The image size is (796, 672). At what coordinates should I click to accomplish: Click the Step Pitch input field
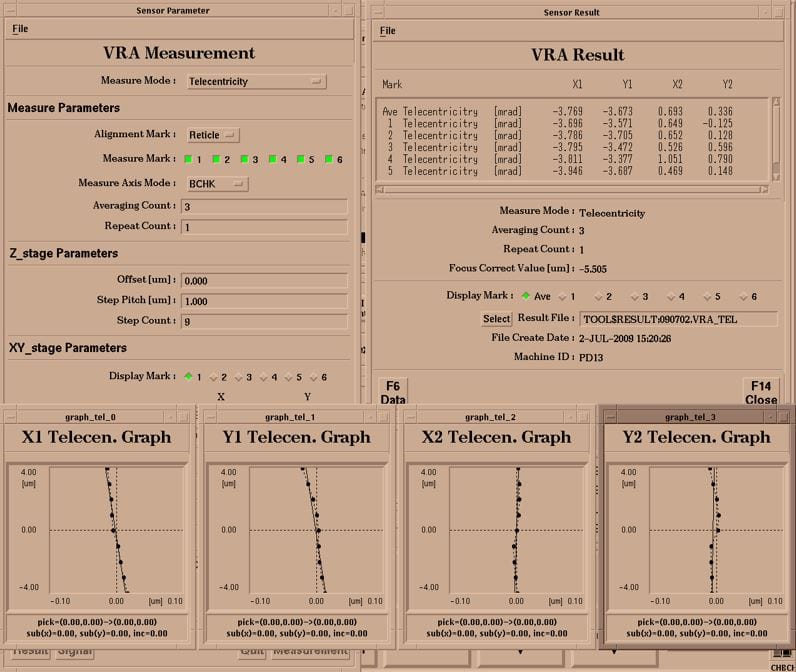click(x=264, y=301)
